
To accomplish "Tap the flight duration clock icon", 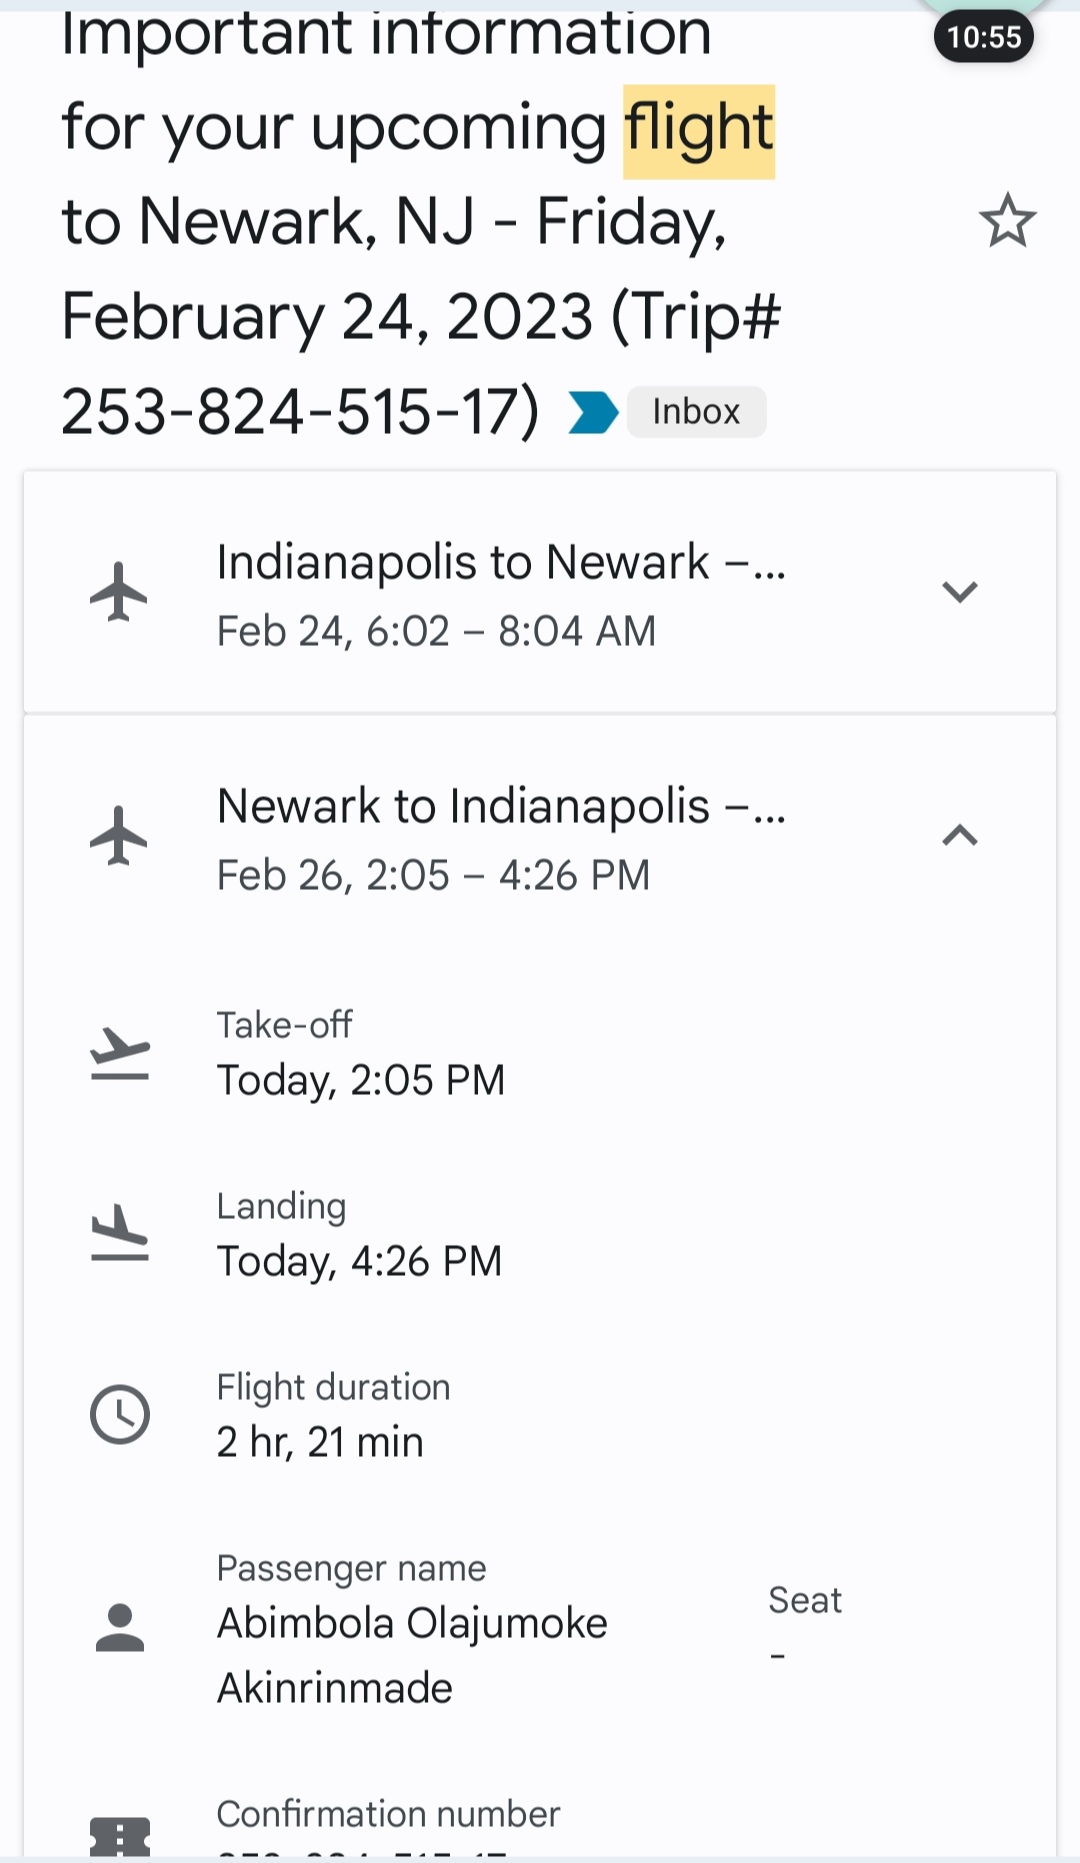I will point(120,1415).
